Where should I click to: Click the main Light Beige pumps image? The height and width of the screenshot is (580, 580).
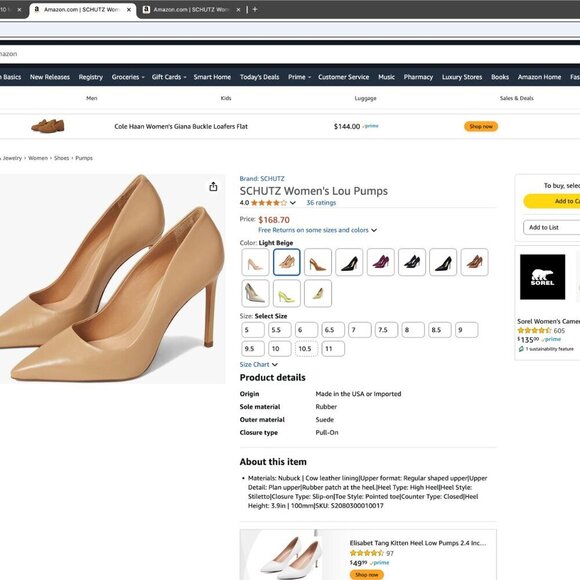tap(112, 279)
